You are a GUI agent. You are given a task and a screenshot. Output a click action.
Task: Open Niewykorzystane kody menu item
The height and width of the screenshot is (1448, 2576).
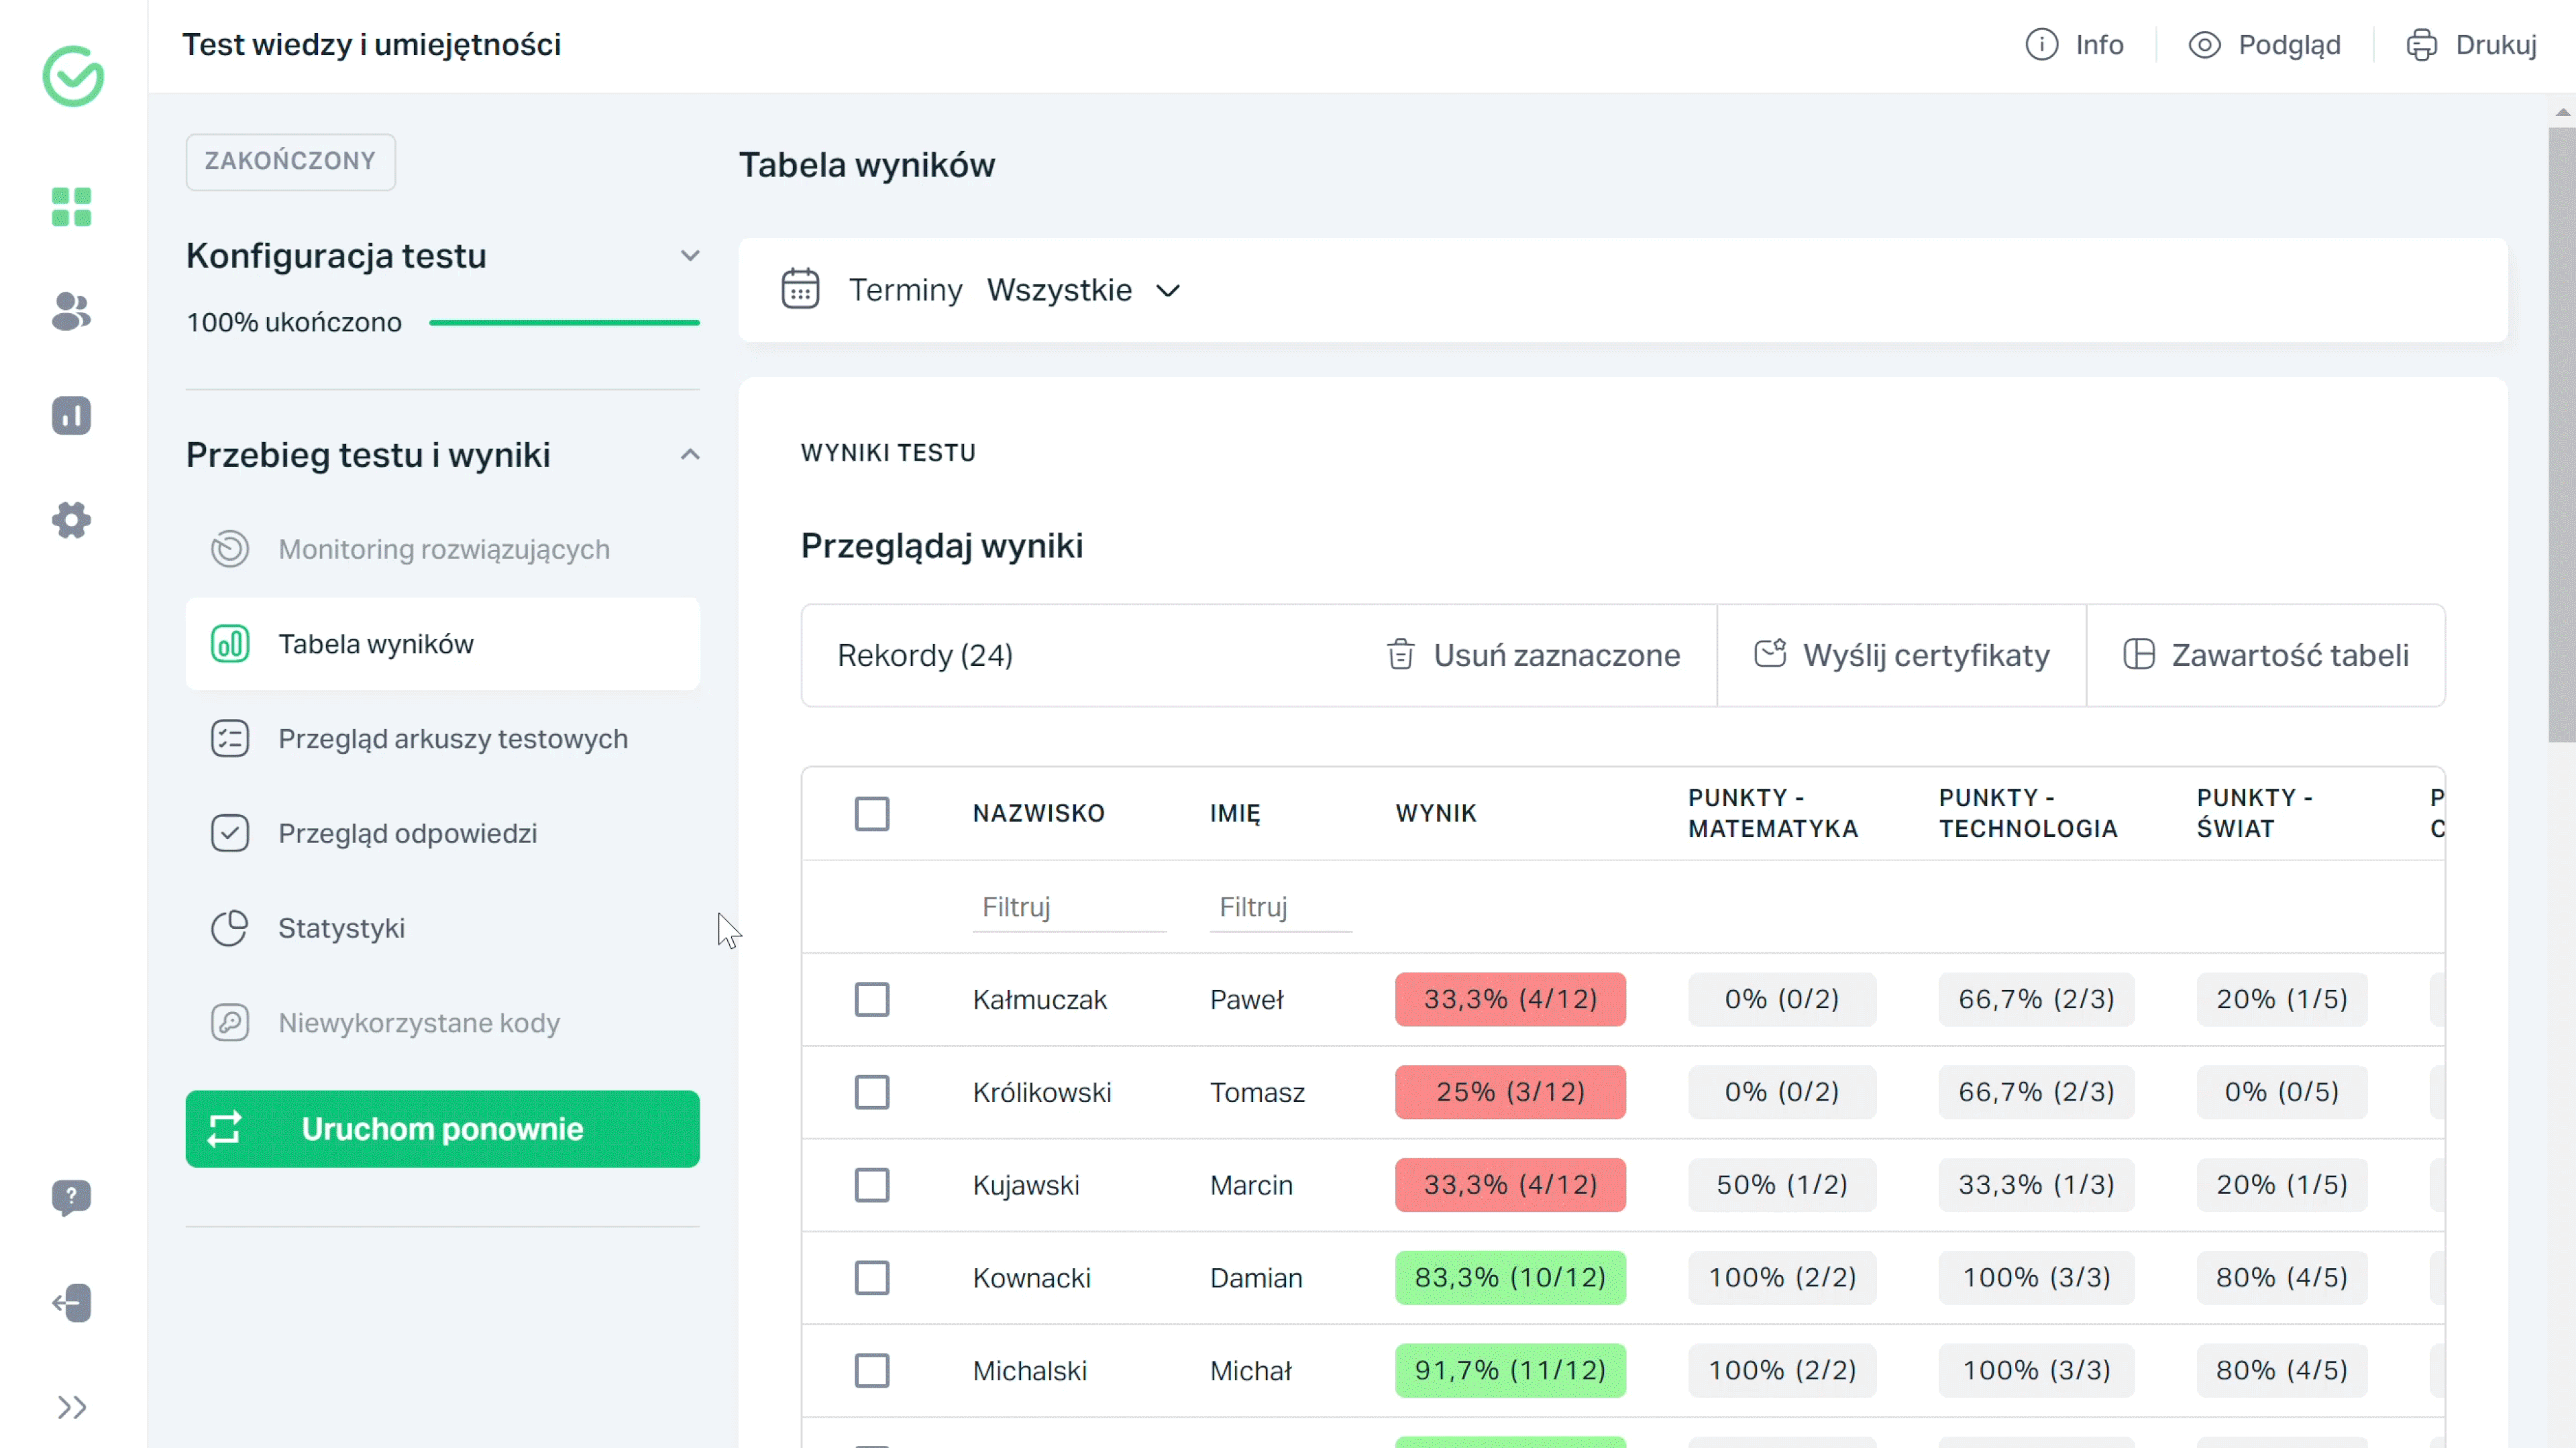[443, 1023]
